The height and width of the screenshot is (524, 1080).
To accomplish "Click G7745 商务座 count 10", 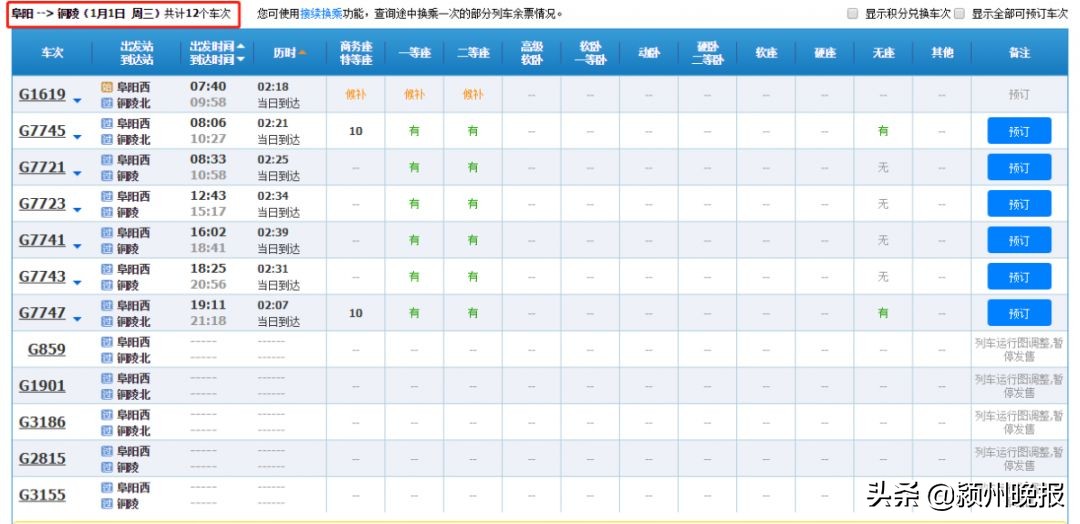I will pos(355,131).
